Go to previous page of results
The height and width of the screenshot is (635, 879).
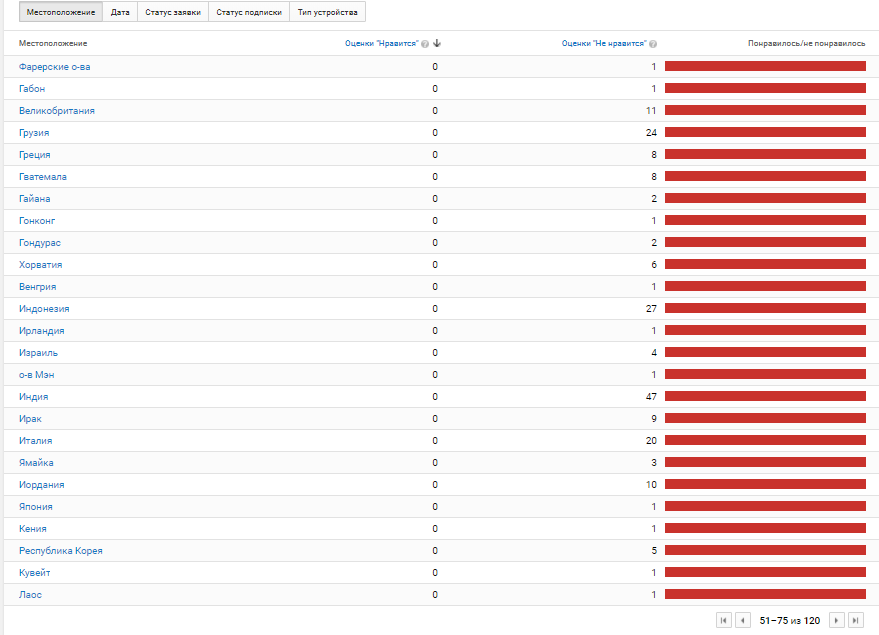[x=743, y=620]
